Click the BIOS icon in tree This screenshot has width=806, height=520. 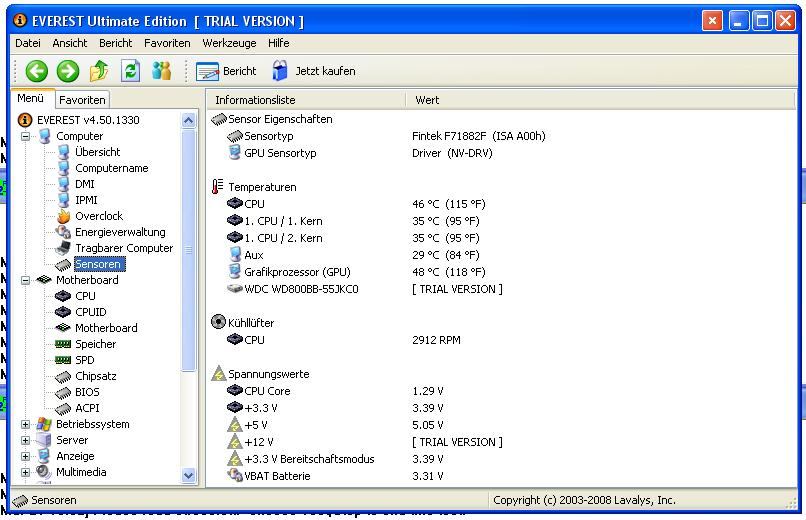pyautogui.click(x=63, y=393)
